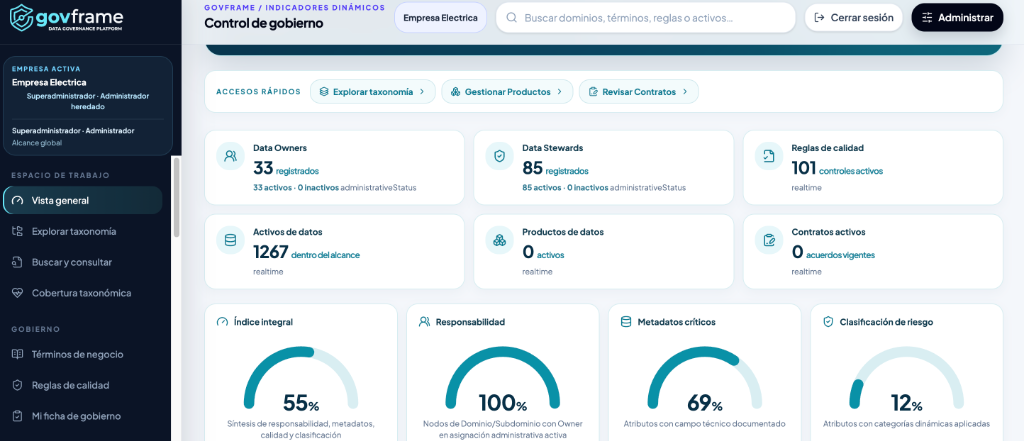Click the Vista general gauge icon

click(x=18, y=201)
